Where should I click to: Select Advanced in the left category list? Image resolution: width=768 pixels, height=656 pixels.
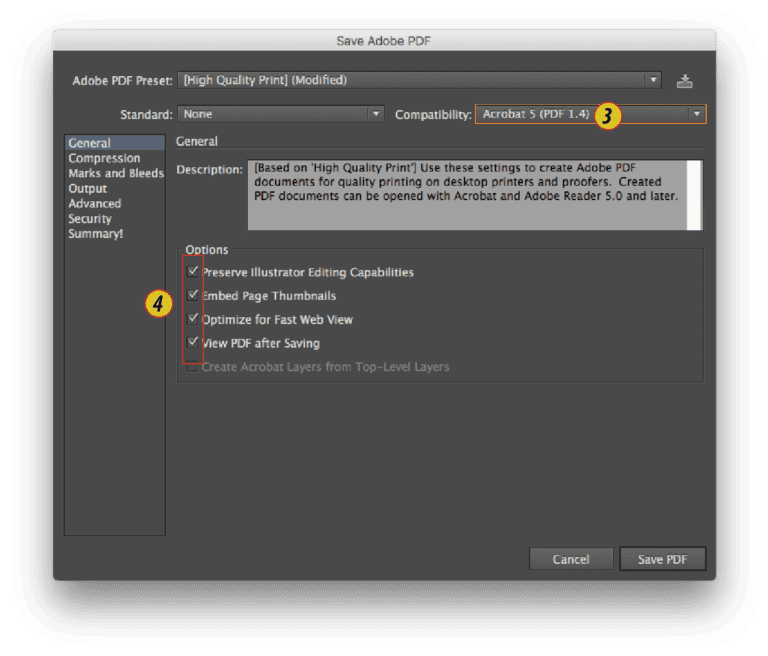(115, 204)
